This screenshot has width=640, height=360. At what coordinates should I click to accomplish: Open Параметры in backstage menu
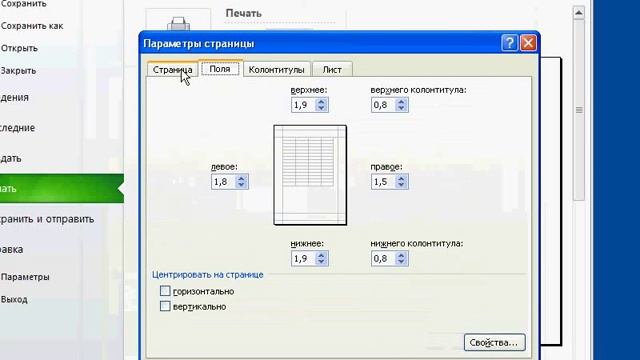25,277
